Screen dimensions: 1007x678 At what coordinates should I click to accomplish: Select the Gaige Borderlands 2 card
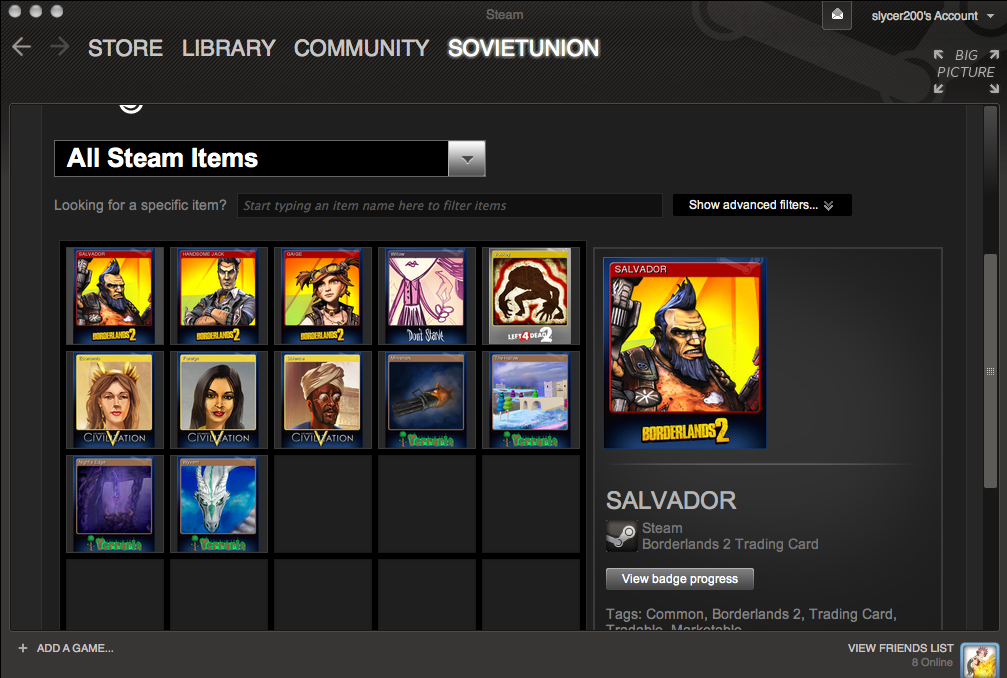(x=322, y=296)
